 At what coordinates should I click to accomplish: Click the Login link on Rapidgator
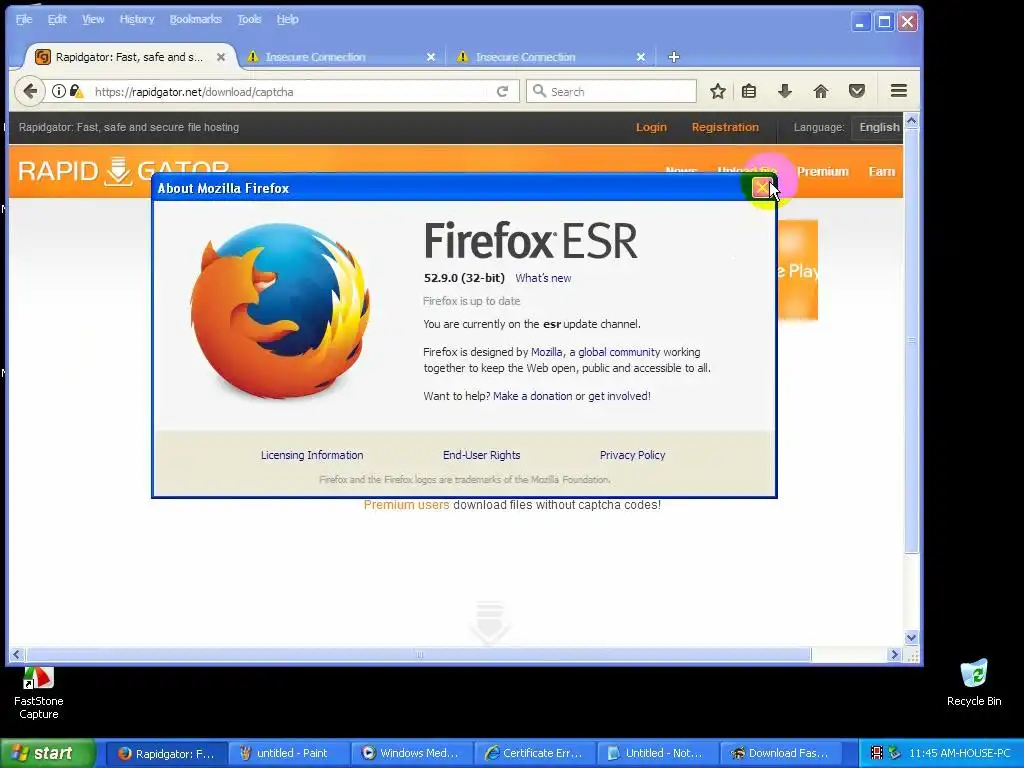[x=652, y=127]
